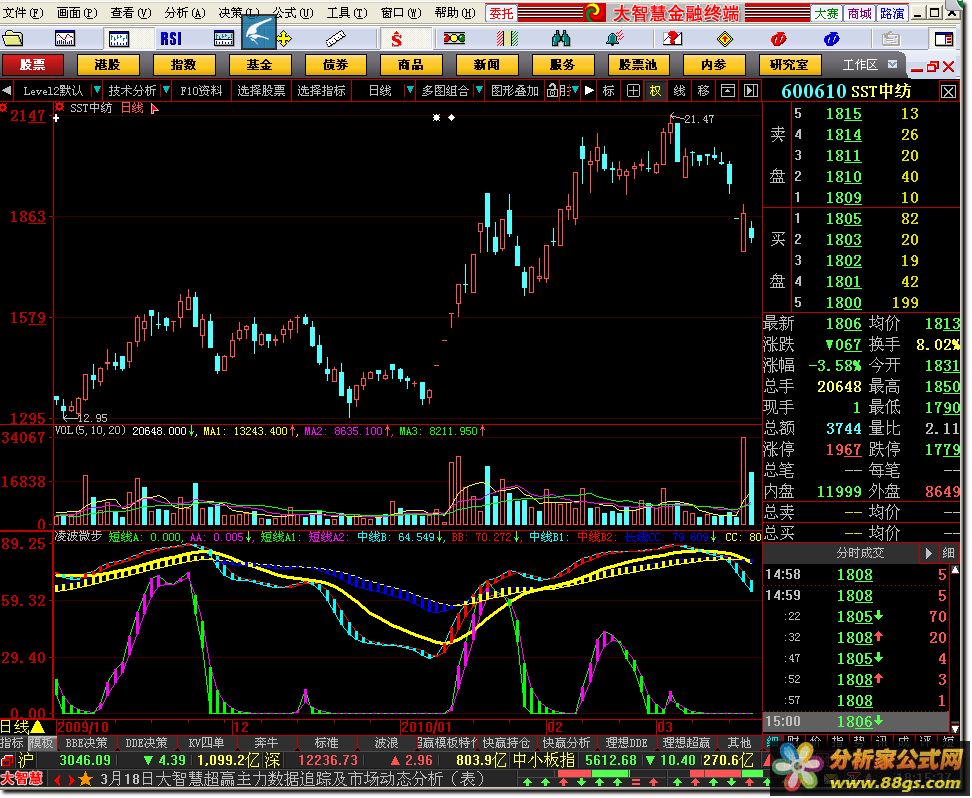
Task: Toggle the 权 adjustment button
Action: pos(656,91)
